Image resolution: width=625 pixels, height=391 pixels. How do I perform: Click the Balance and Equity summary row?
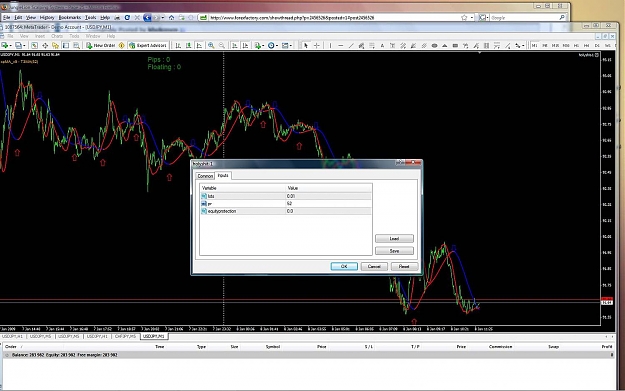pos(309,355)
